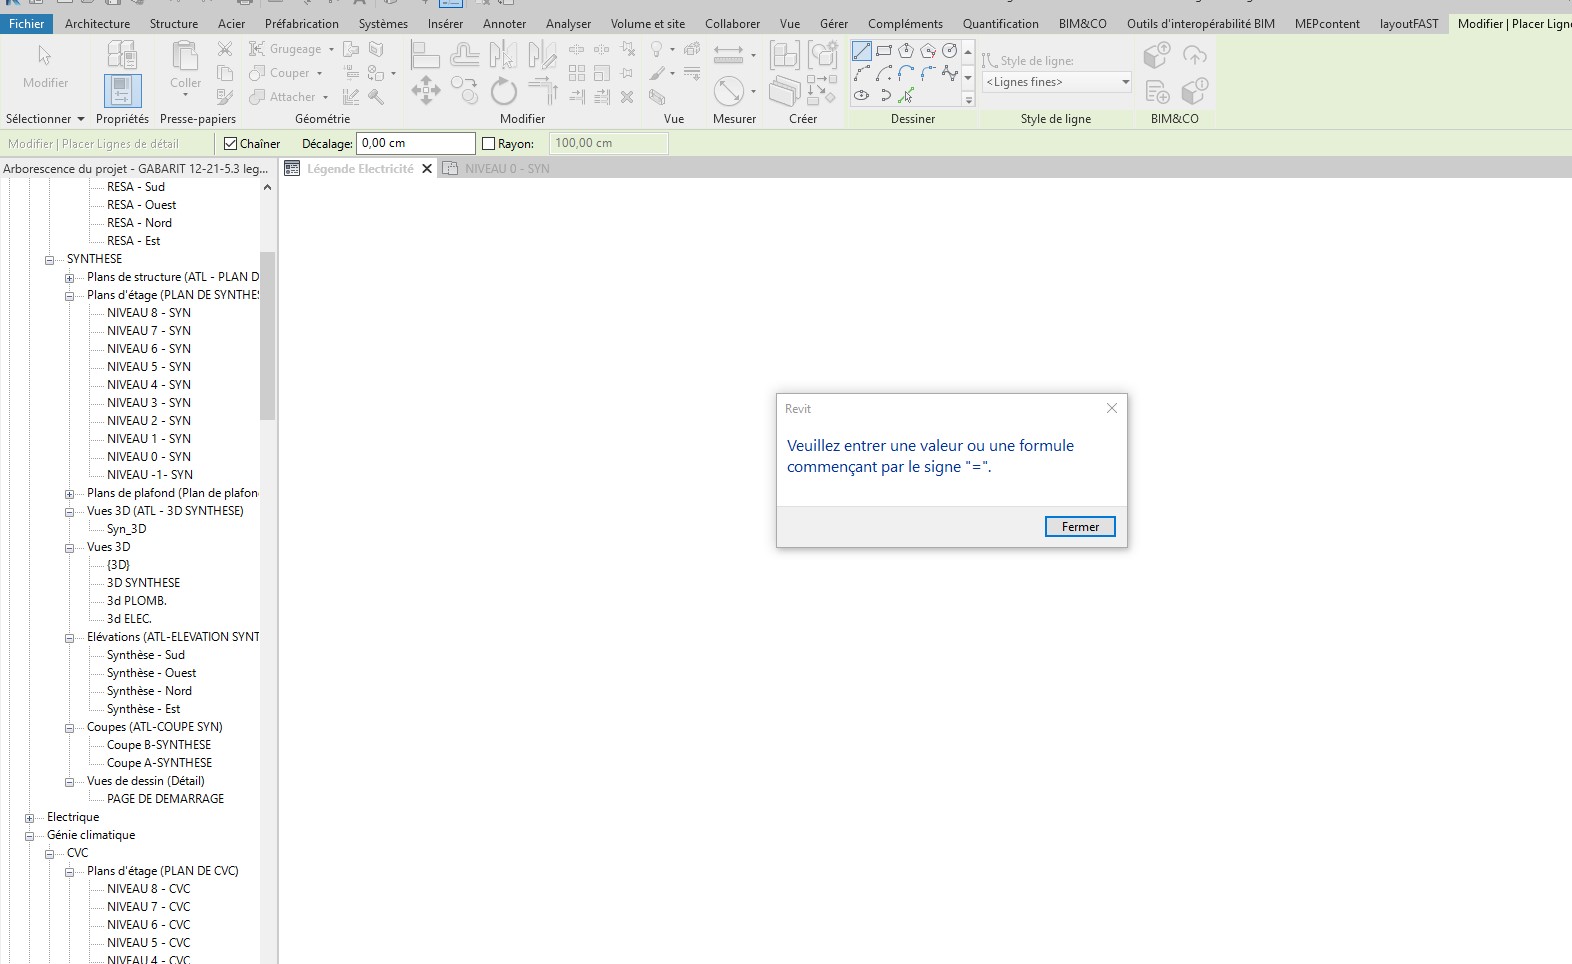This screenshot has width=1572, height=964.
Task: Activate the Pick Lines tool
Action: 906,96
